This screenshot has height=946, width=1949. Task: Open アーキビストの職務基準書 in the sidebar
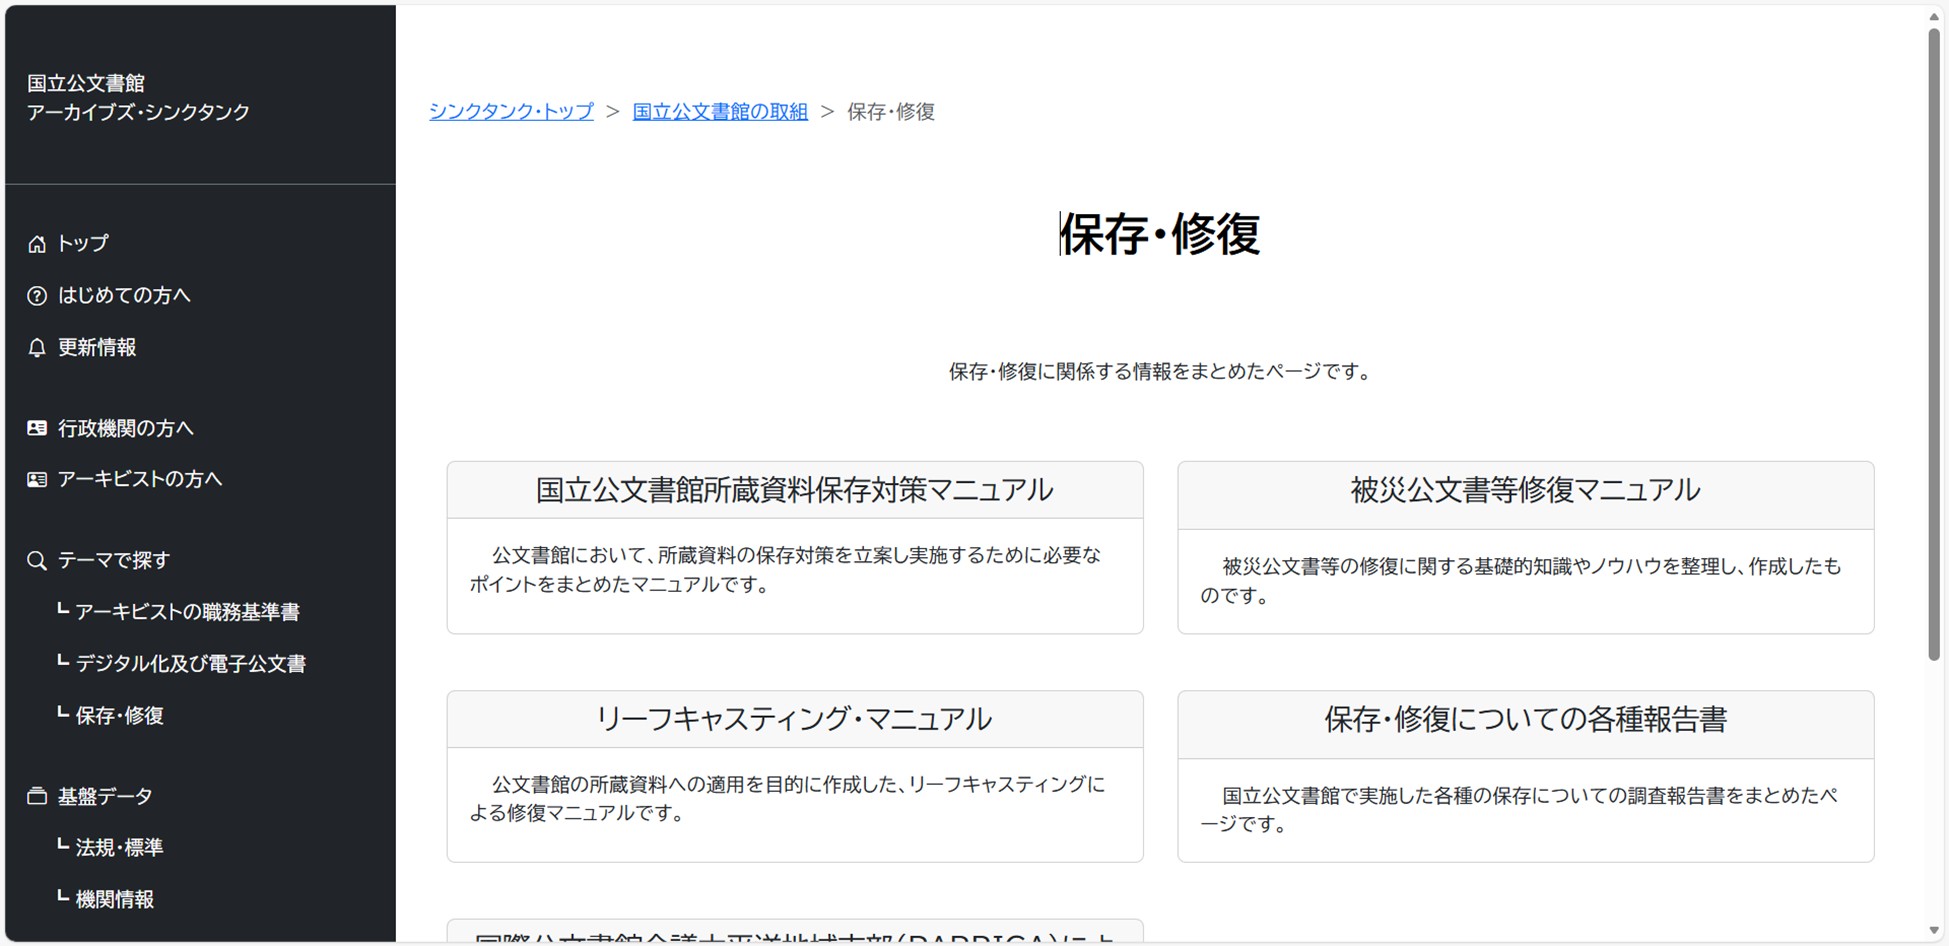tap(187, 612)
